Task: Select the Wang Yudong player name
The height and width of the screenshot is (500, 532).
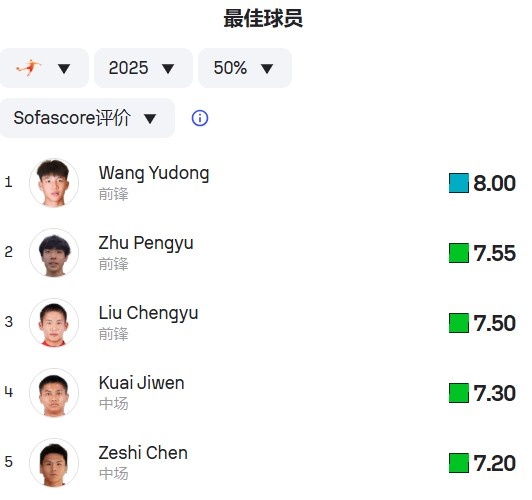Action: 154,173
